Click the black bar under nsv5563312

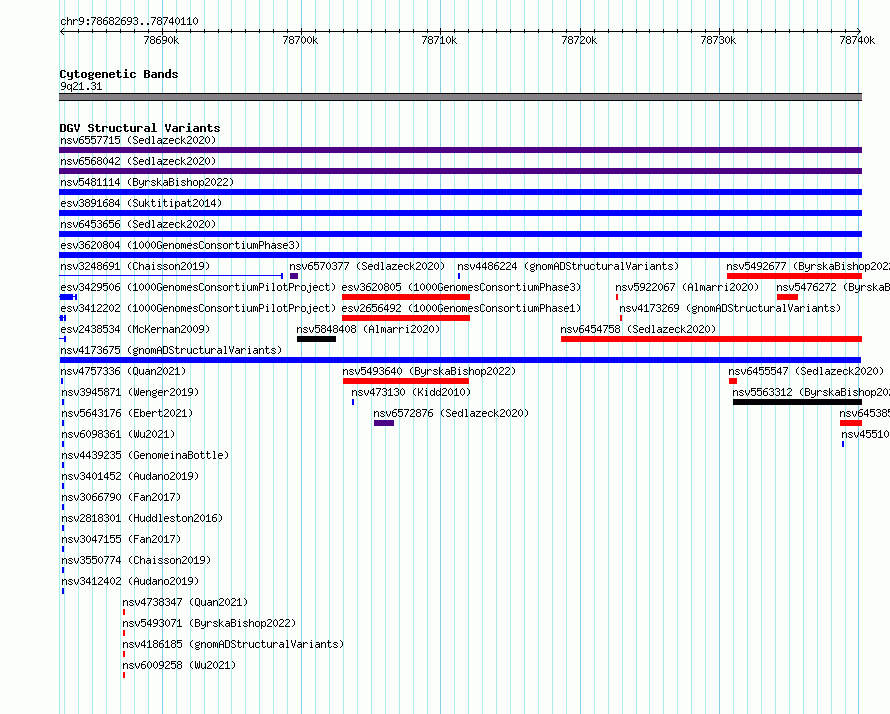pos(797,402)
